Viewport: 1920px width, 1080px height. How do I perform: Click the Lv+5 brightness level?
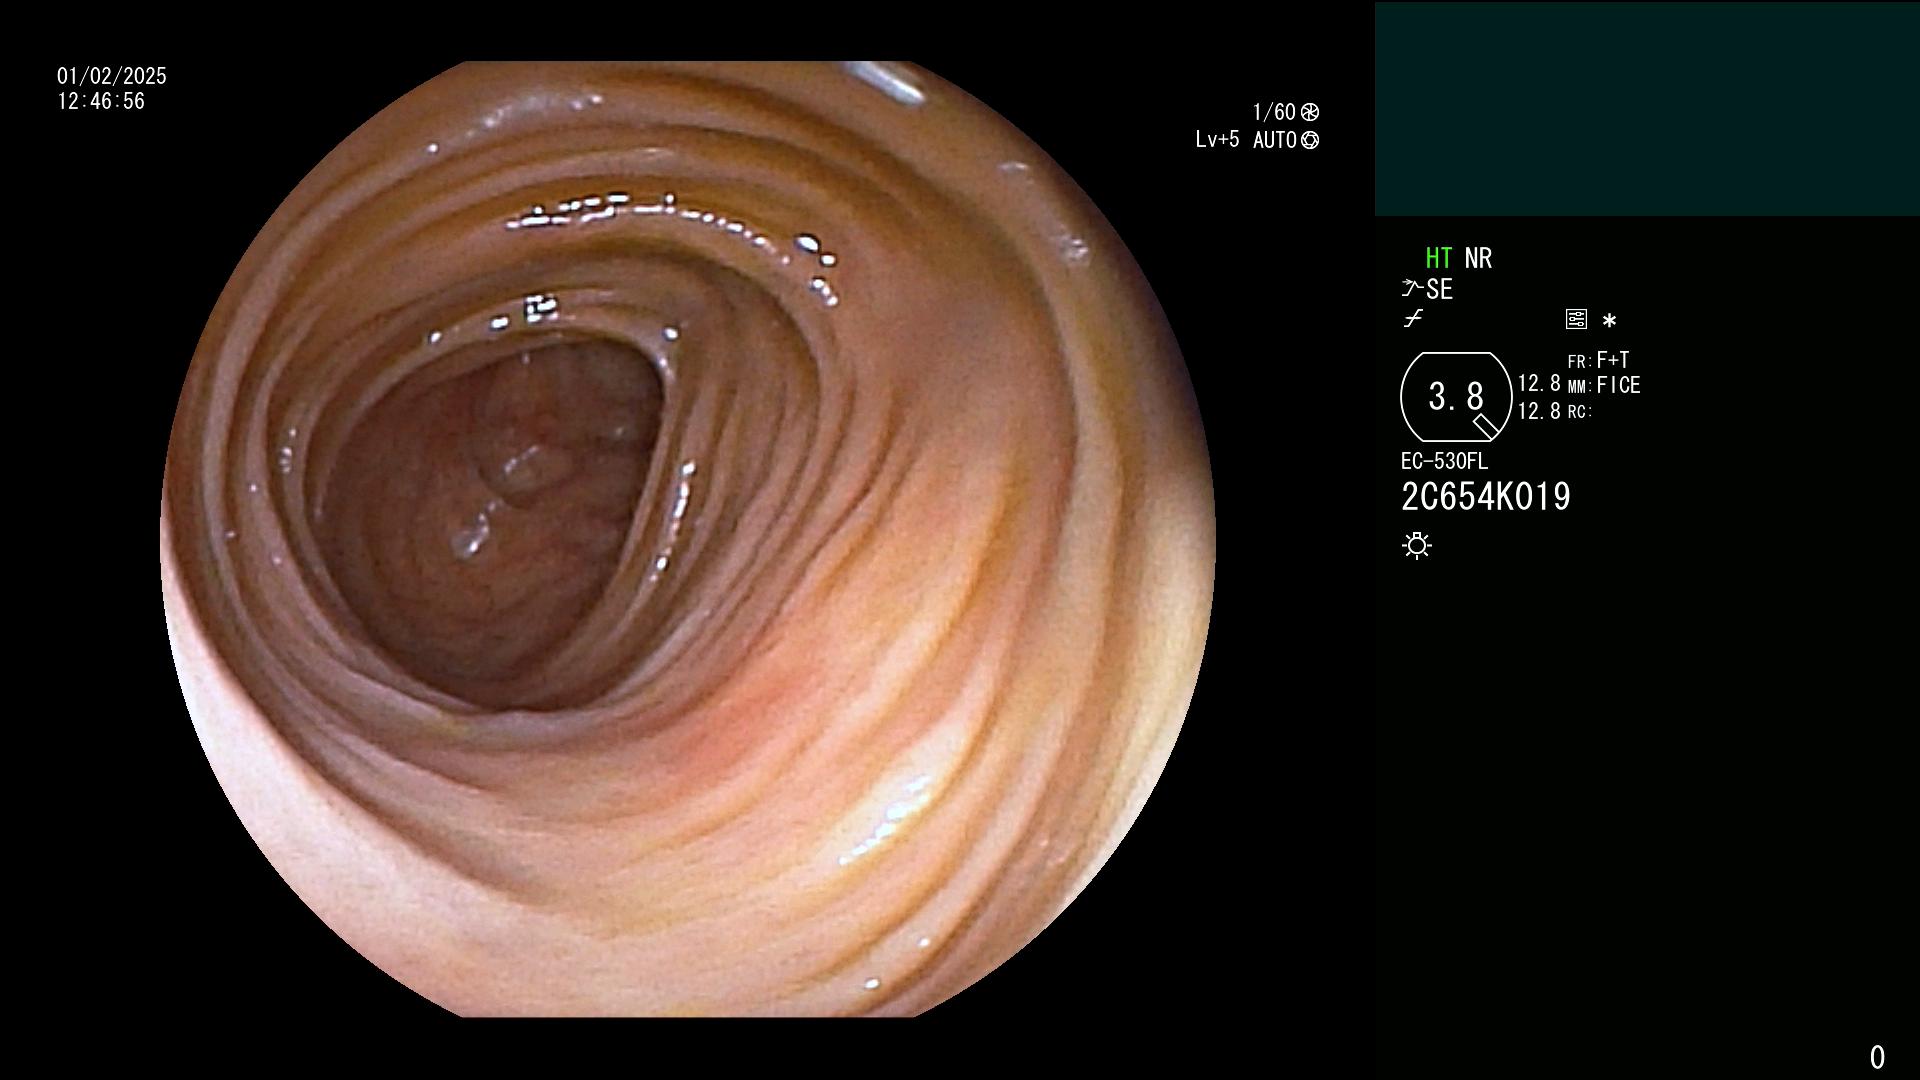point(1217,140)
